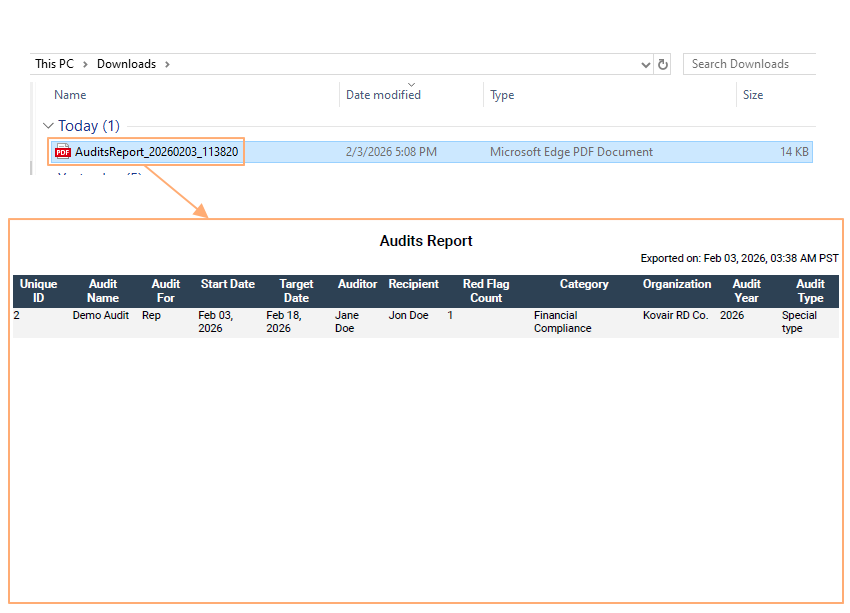Navigate to This PC using breadcrumb

pyautogui.click(x=54, y=63)
